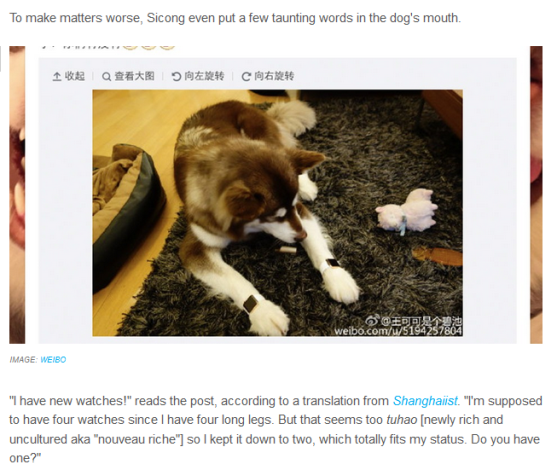Viewport: 557px width, 470px height.
Task: Click the emoji faces cut off above the toolbar
Action: pyautogui.click(x=149, y=48)
